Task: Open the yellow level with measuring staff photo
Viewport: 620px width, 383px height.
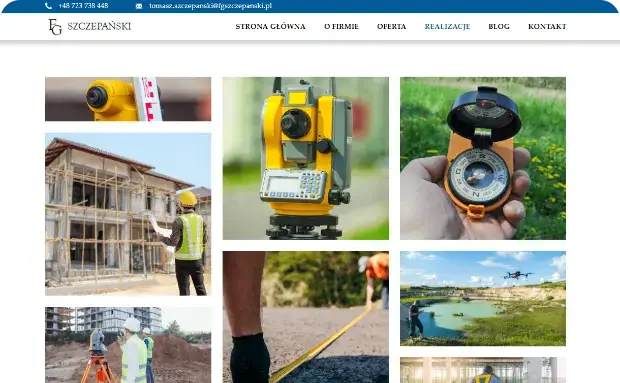Action: pos(128,99)
